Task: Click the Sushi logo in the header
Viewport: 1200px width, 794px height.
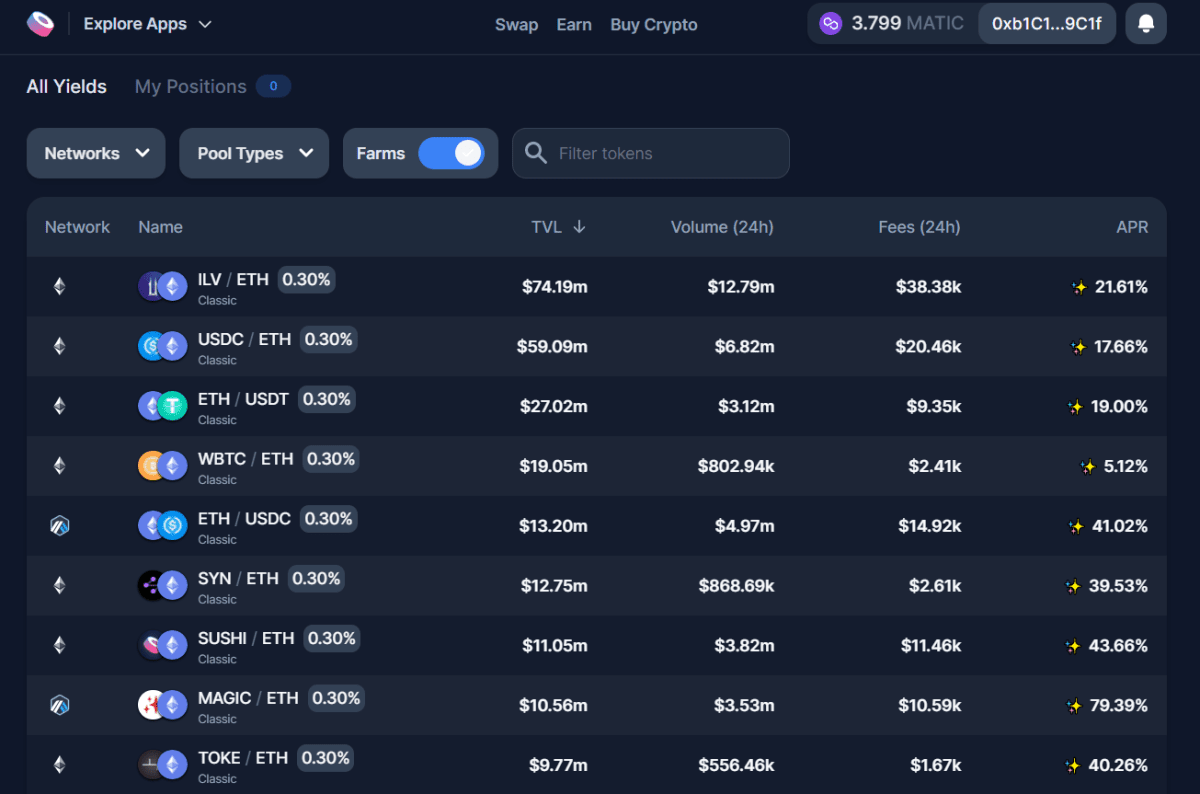Action: (x=41, y=24)
